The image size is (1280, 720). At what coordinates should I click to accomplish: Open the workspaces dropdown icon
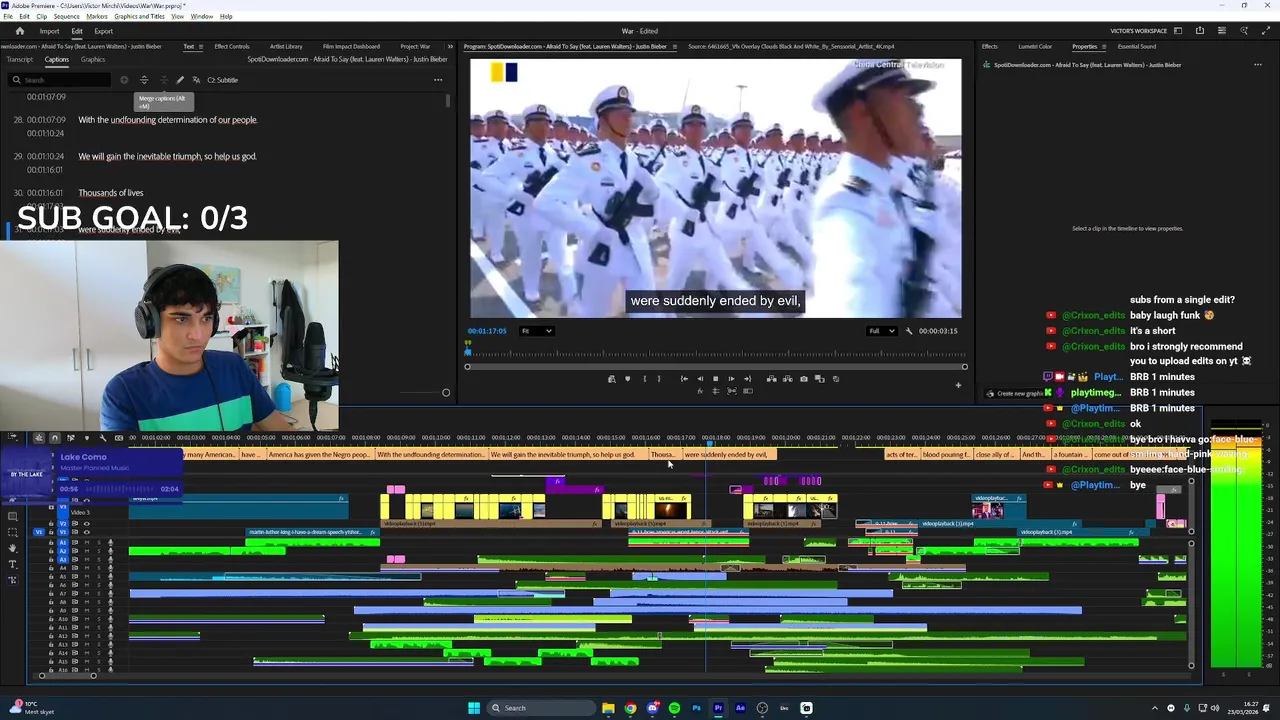1178,31
